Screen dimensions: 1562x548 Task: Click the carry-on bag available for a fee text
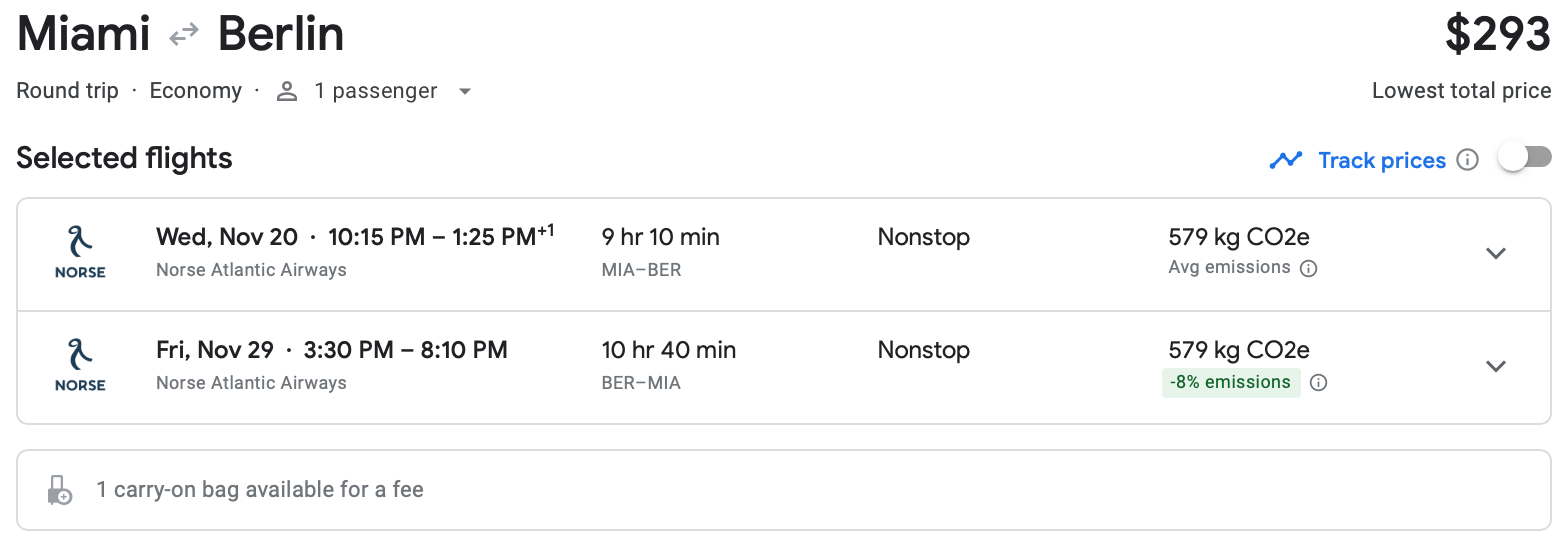click(260, 490)
